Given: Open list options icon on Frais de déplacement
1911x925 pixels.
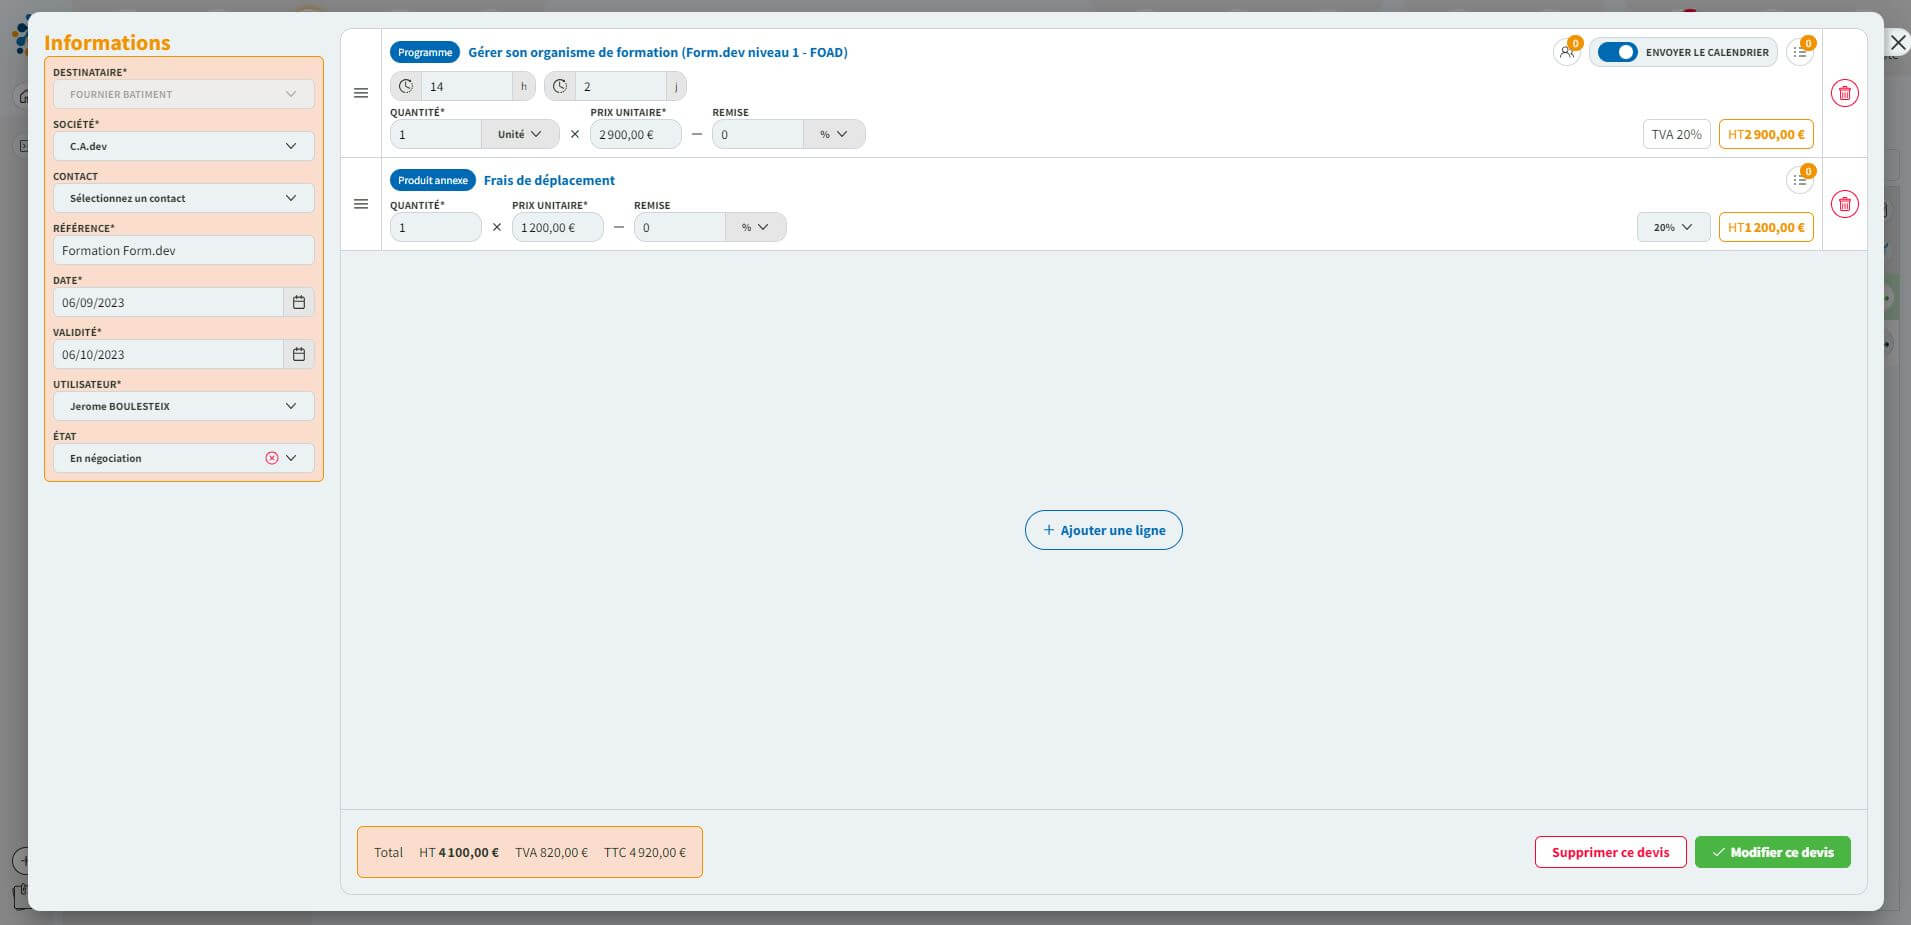Looking at the screenshot, I should coord(1799,180).
